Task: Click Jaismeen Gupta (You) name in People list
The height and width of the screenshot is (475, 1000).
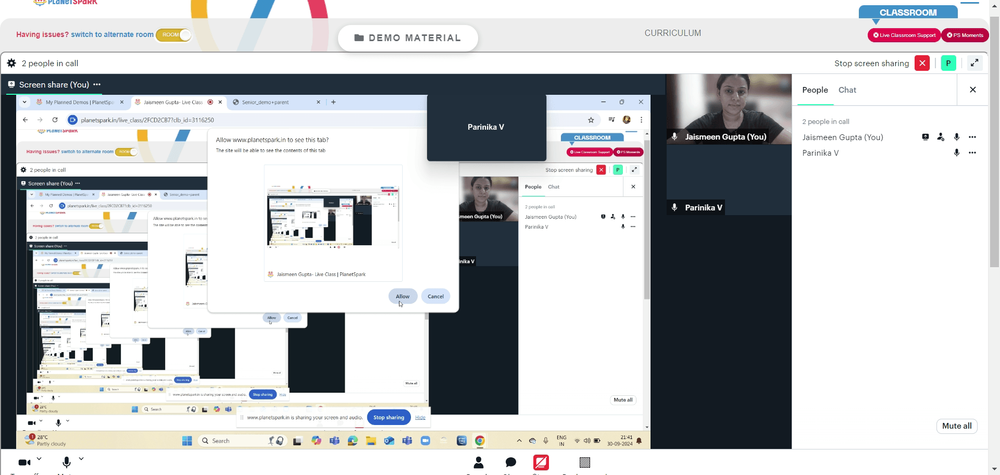Action: click(x=842, y=137)
